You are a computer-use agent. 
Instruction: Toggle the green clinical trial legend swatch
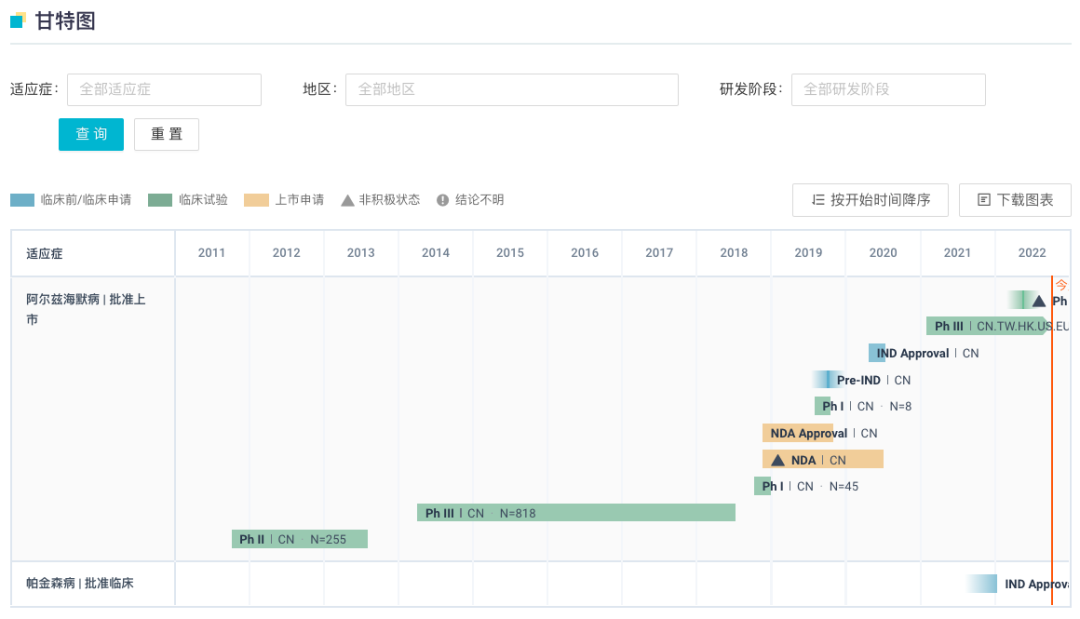coord(160,200)
